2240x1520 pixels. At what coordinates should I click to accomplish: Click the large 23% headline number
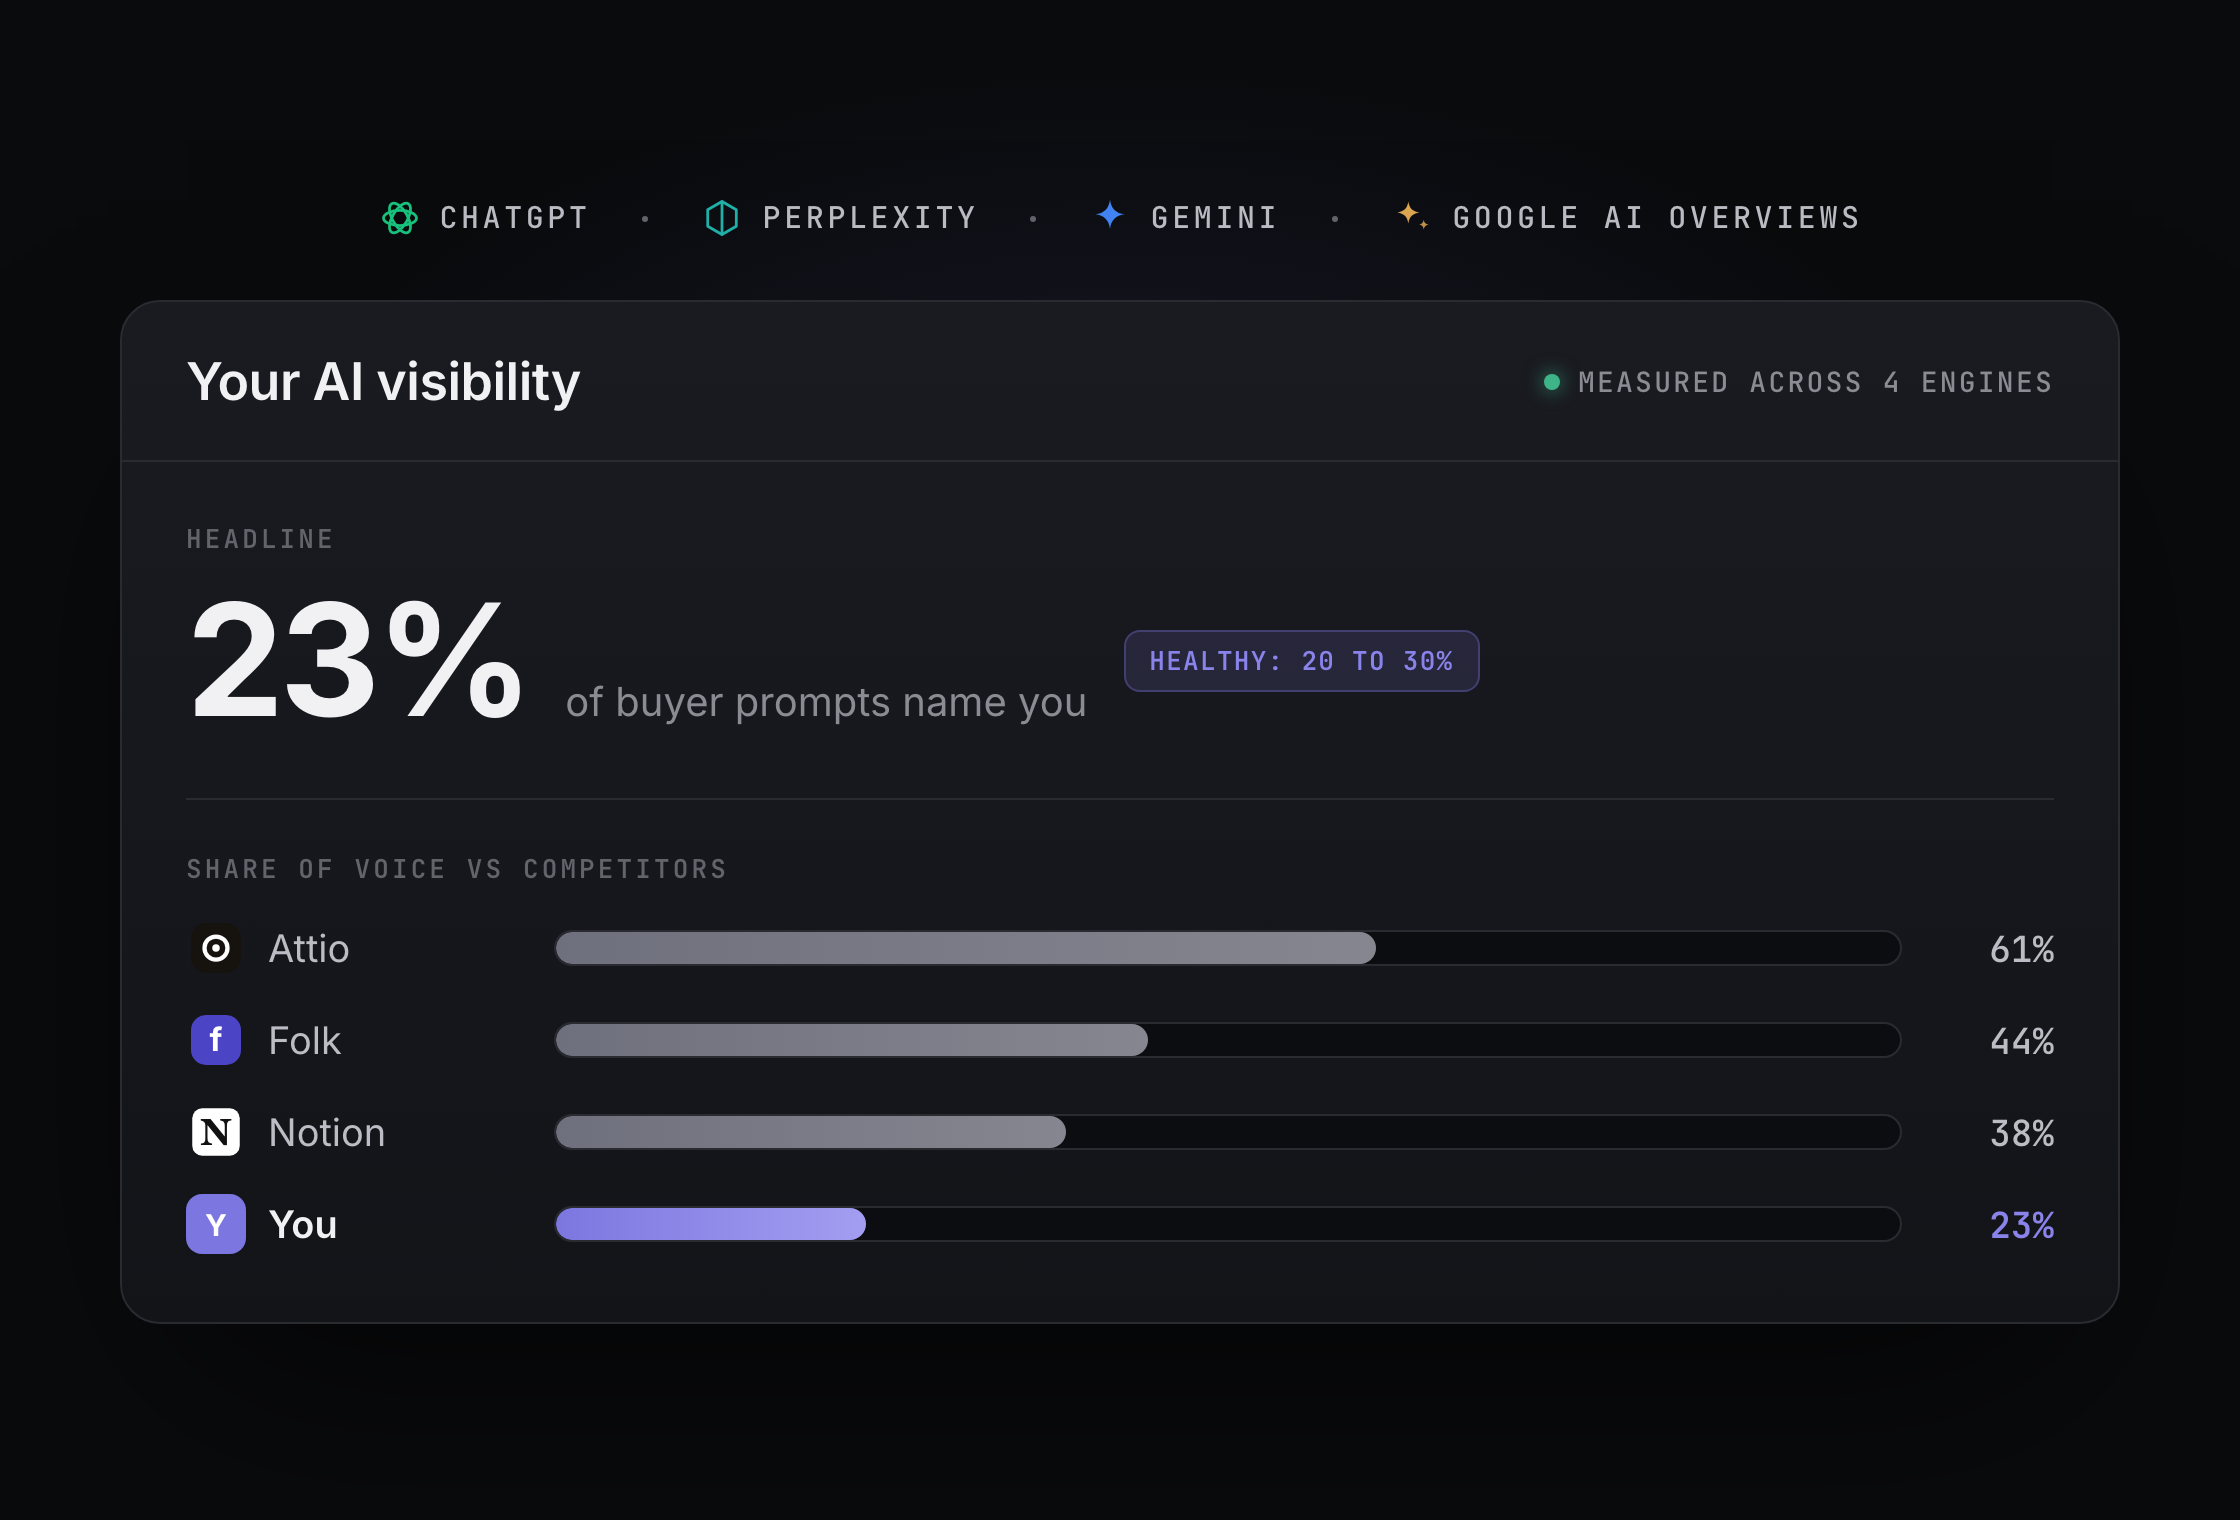[x=357, y=660]
